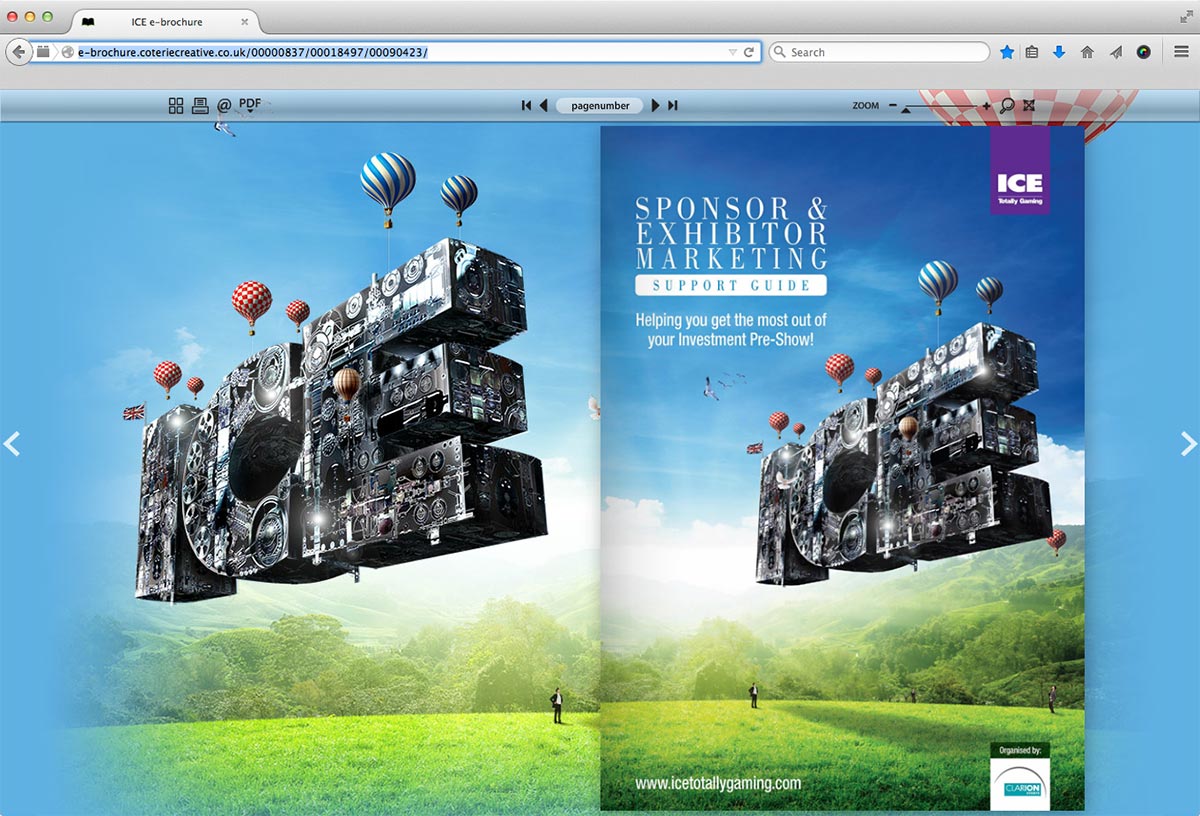This screenshot has width=1200, height=816.
Task: Increase zoom with the plus button
Action: (x=986, y=105)
